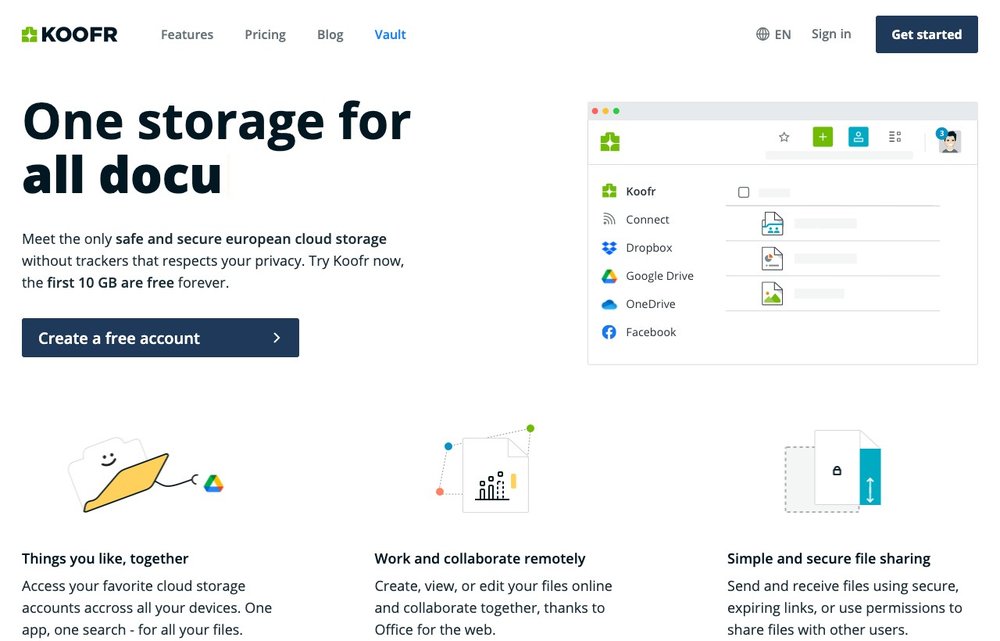The image size is (1000, 641).
Task: Click the list view toggle icon
Action: pyautogui.click(x=895, y=136)
